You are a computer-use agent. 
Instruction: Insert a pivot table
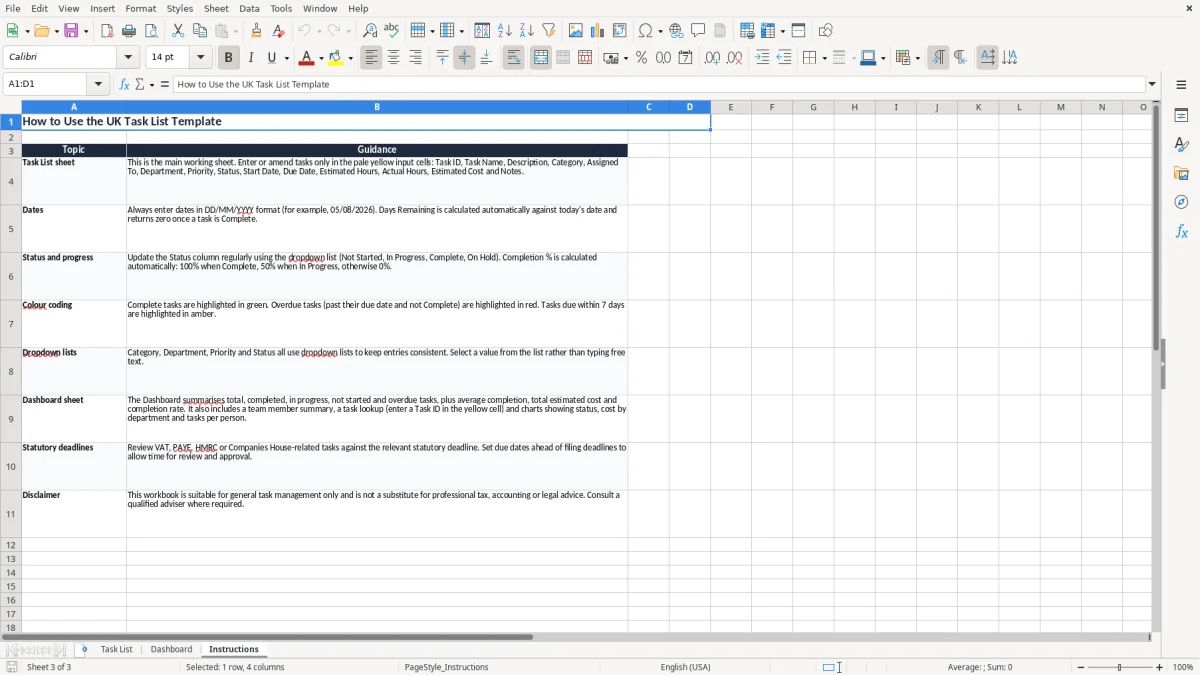coord(620,31)
